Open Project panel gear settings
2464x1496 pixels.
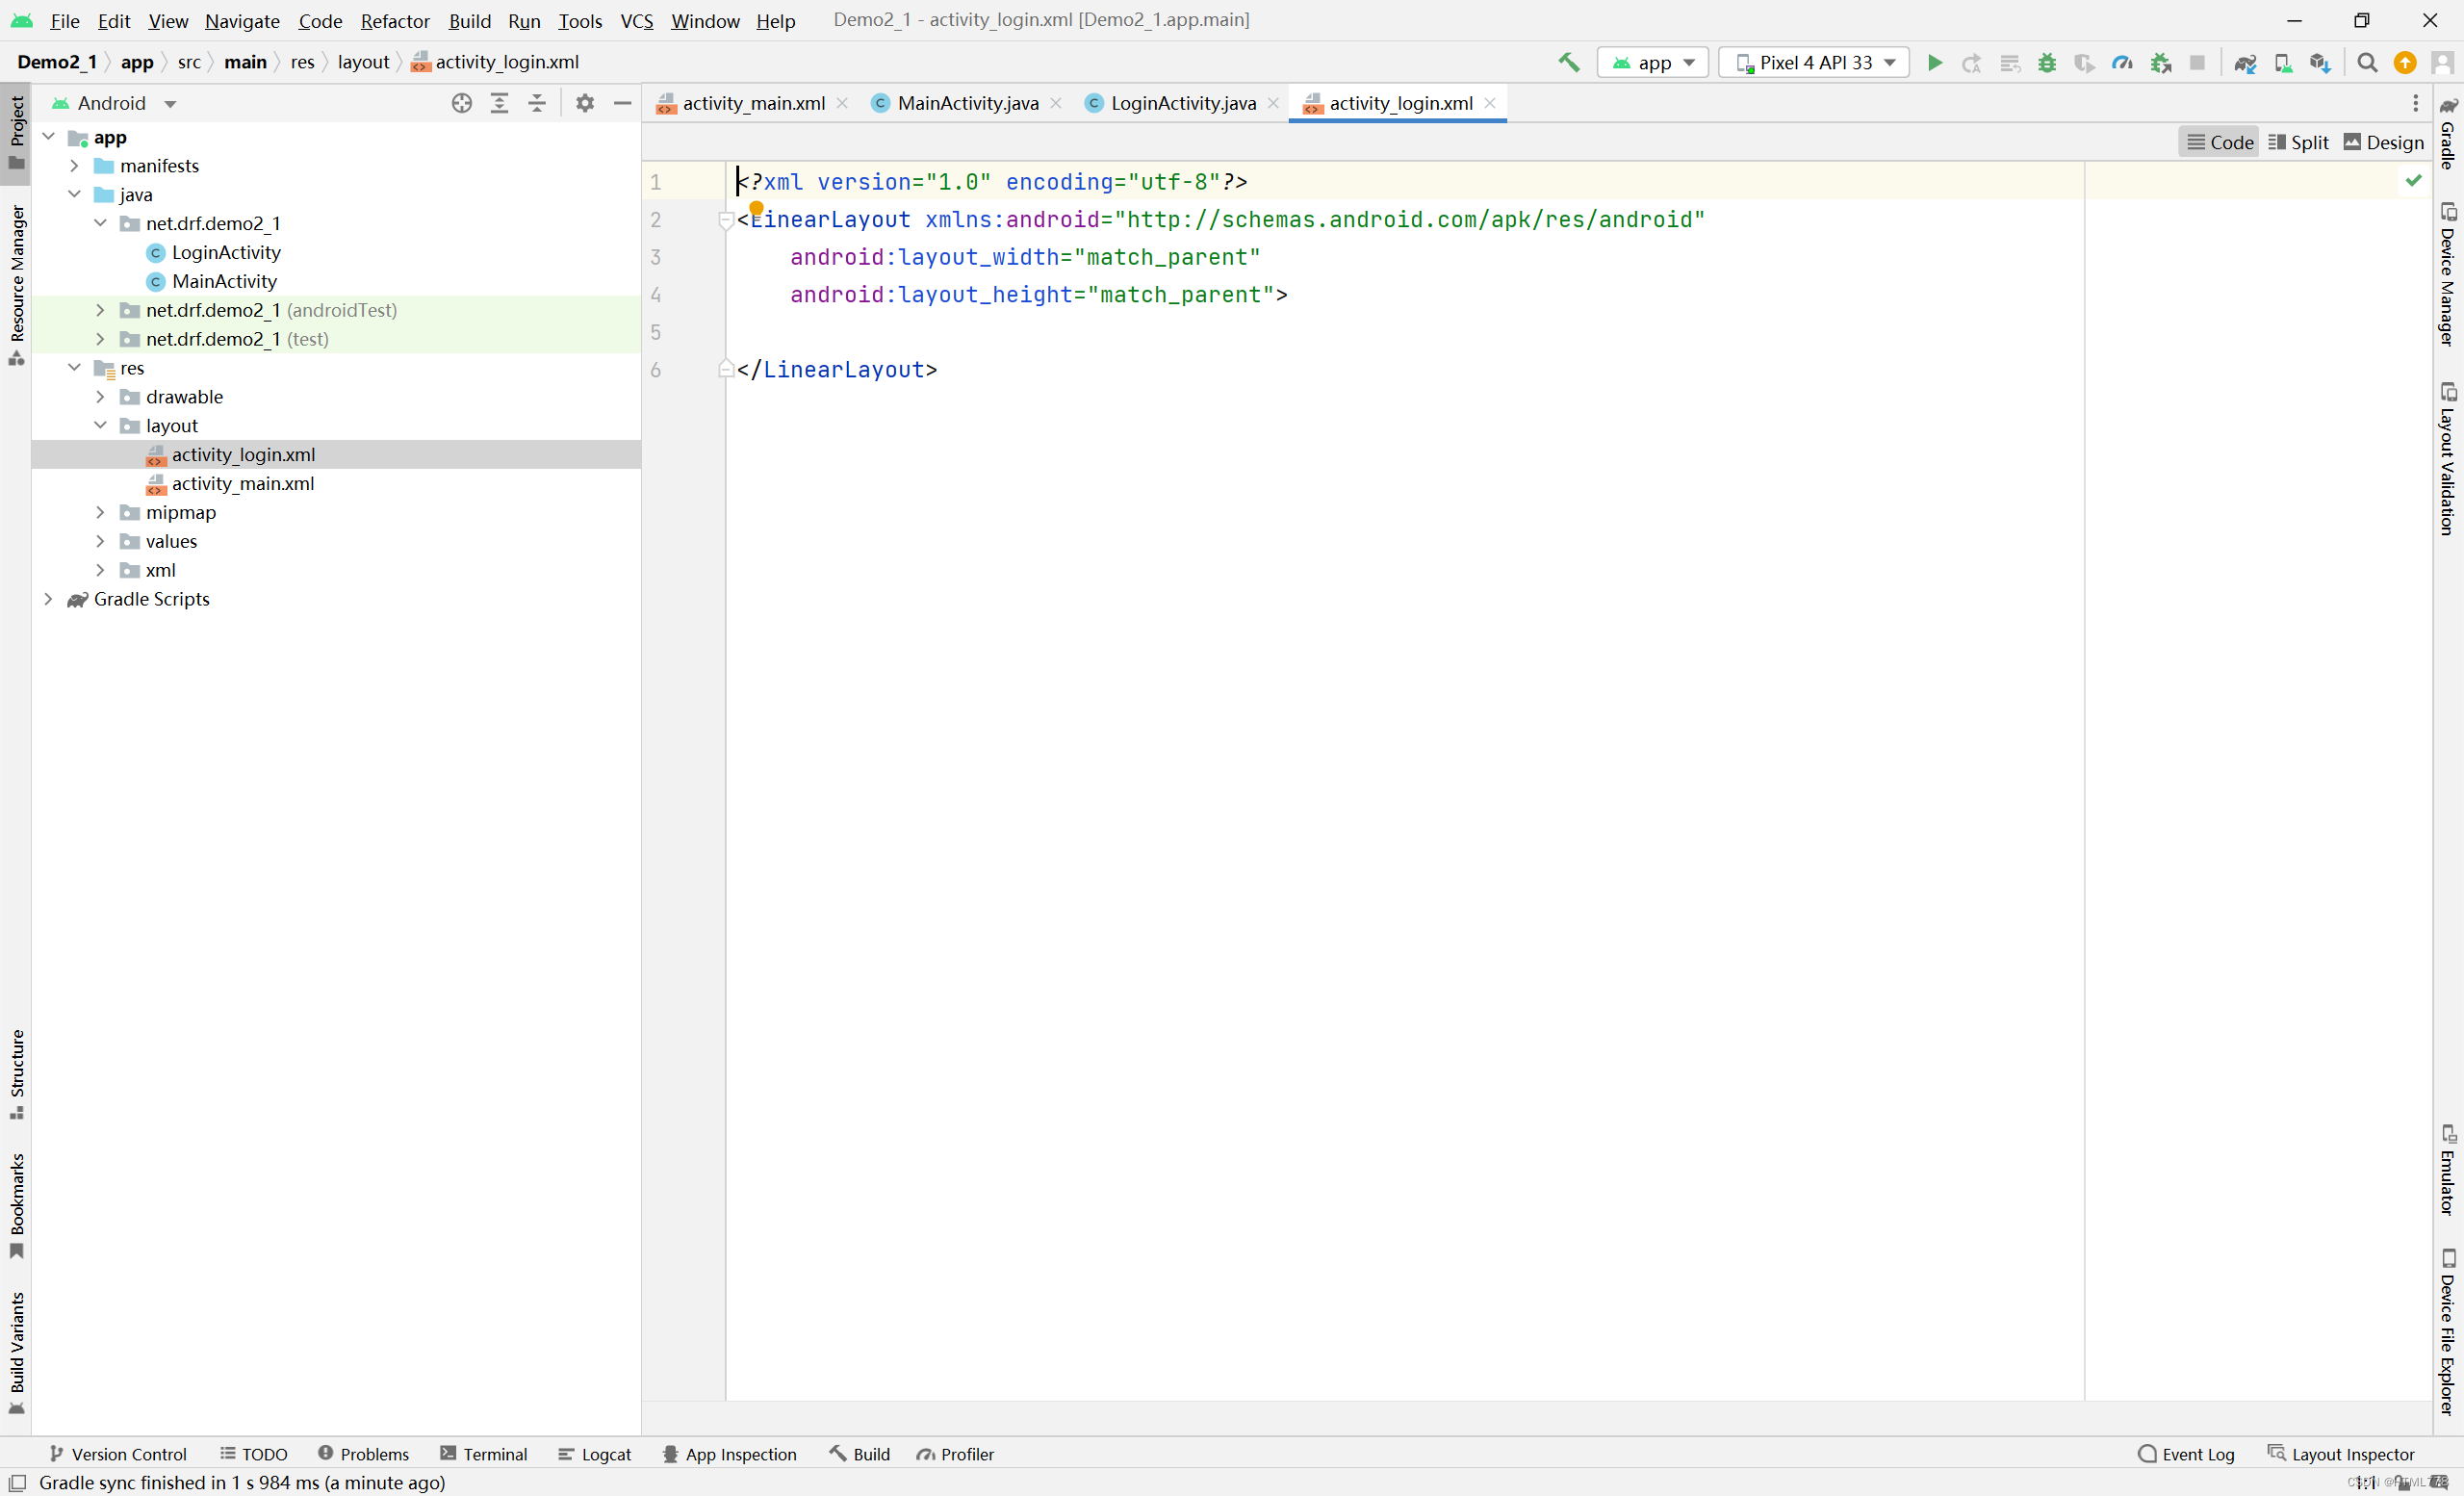[585, 103]
